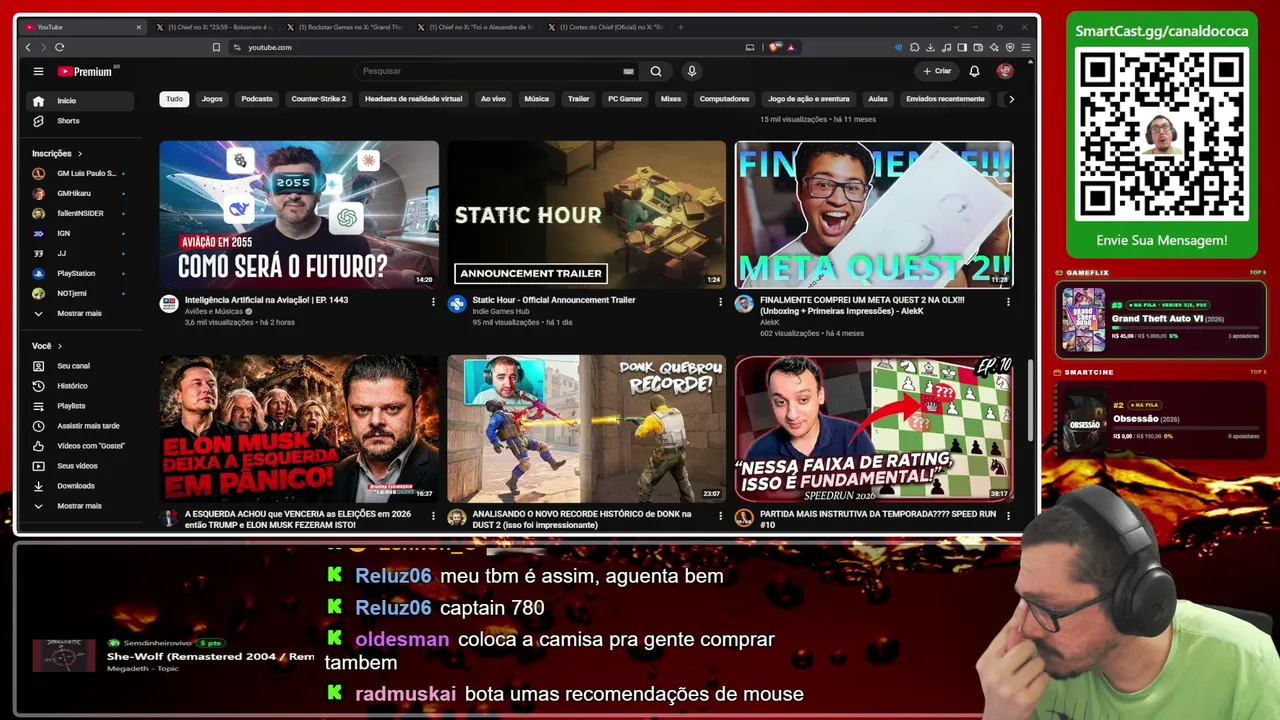The image size is (1280, 720).
Task: Open the Static Hour Official Announcement Trailer title
Action: 554,300
